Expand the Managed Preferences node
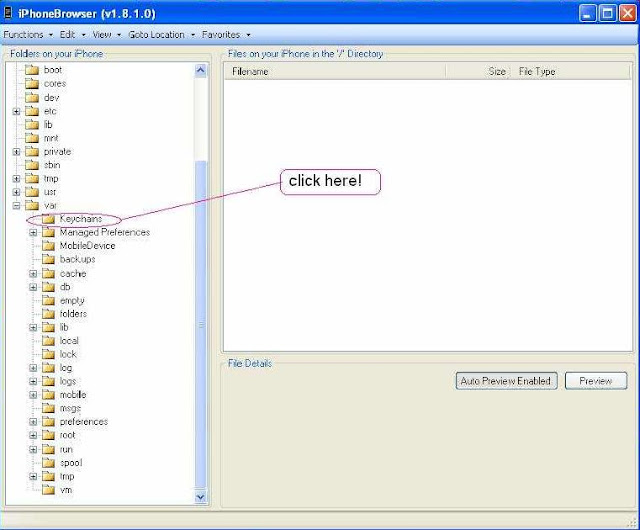 pos(33,233)
